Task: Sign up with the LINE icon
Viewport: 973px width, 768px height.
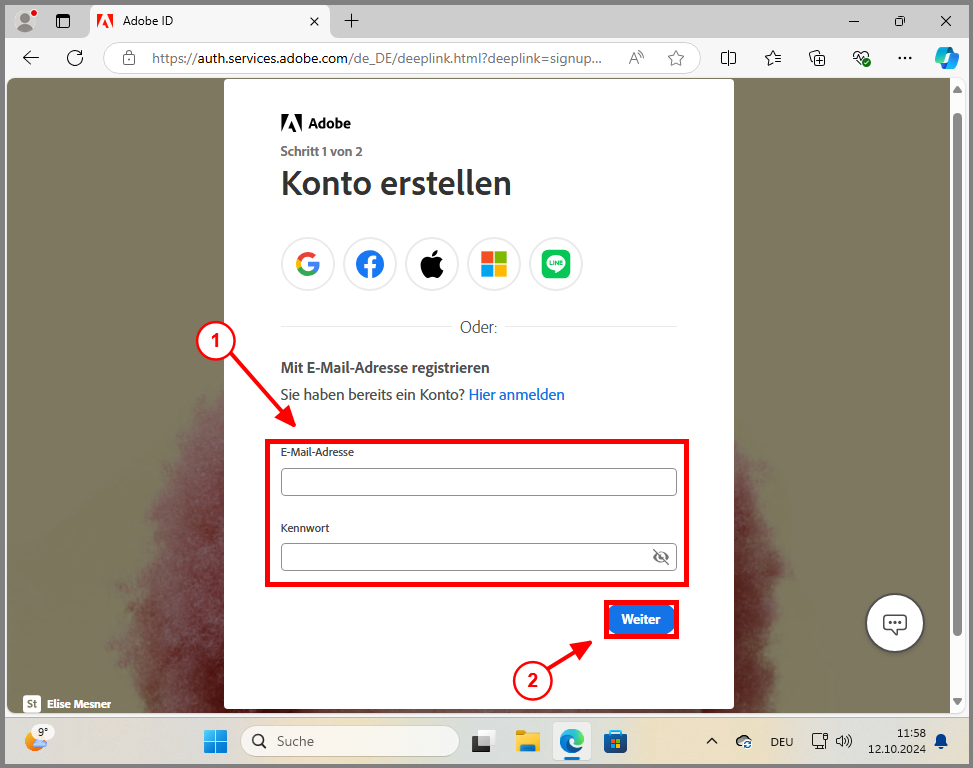Action: click(555, 263)
